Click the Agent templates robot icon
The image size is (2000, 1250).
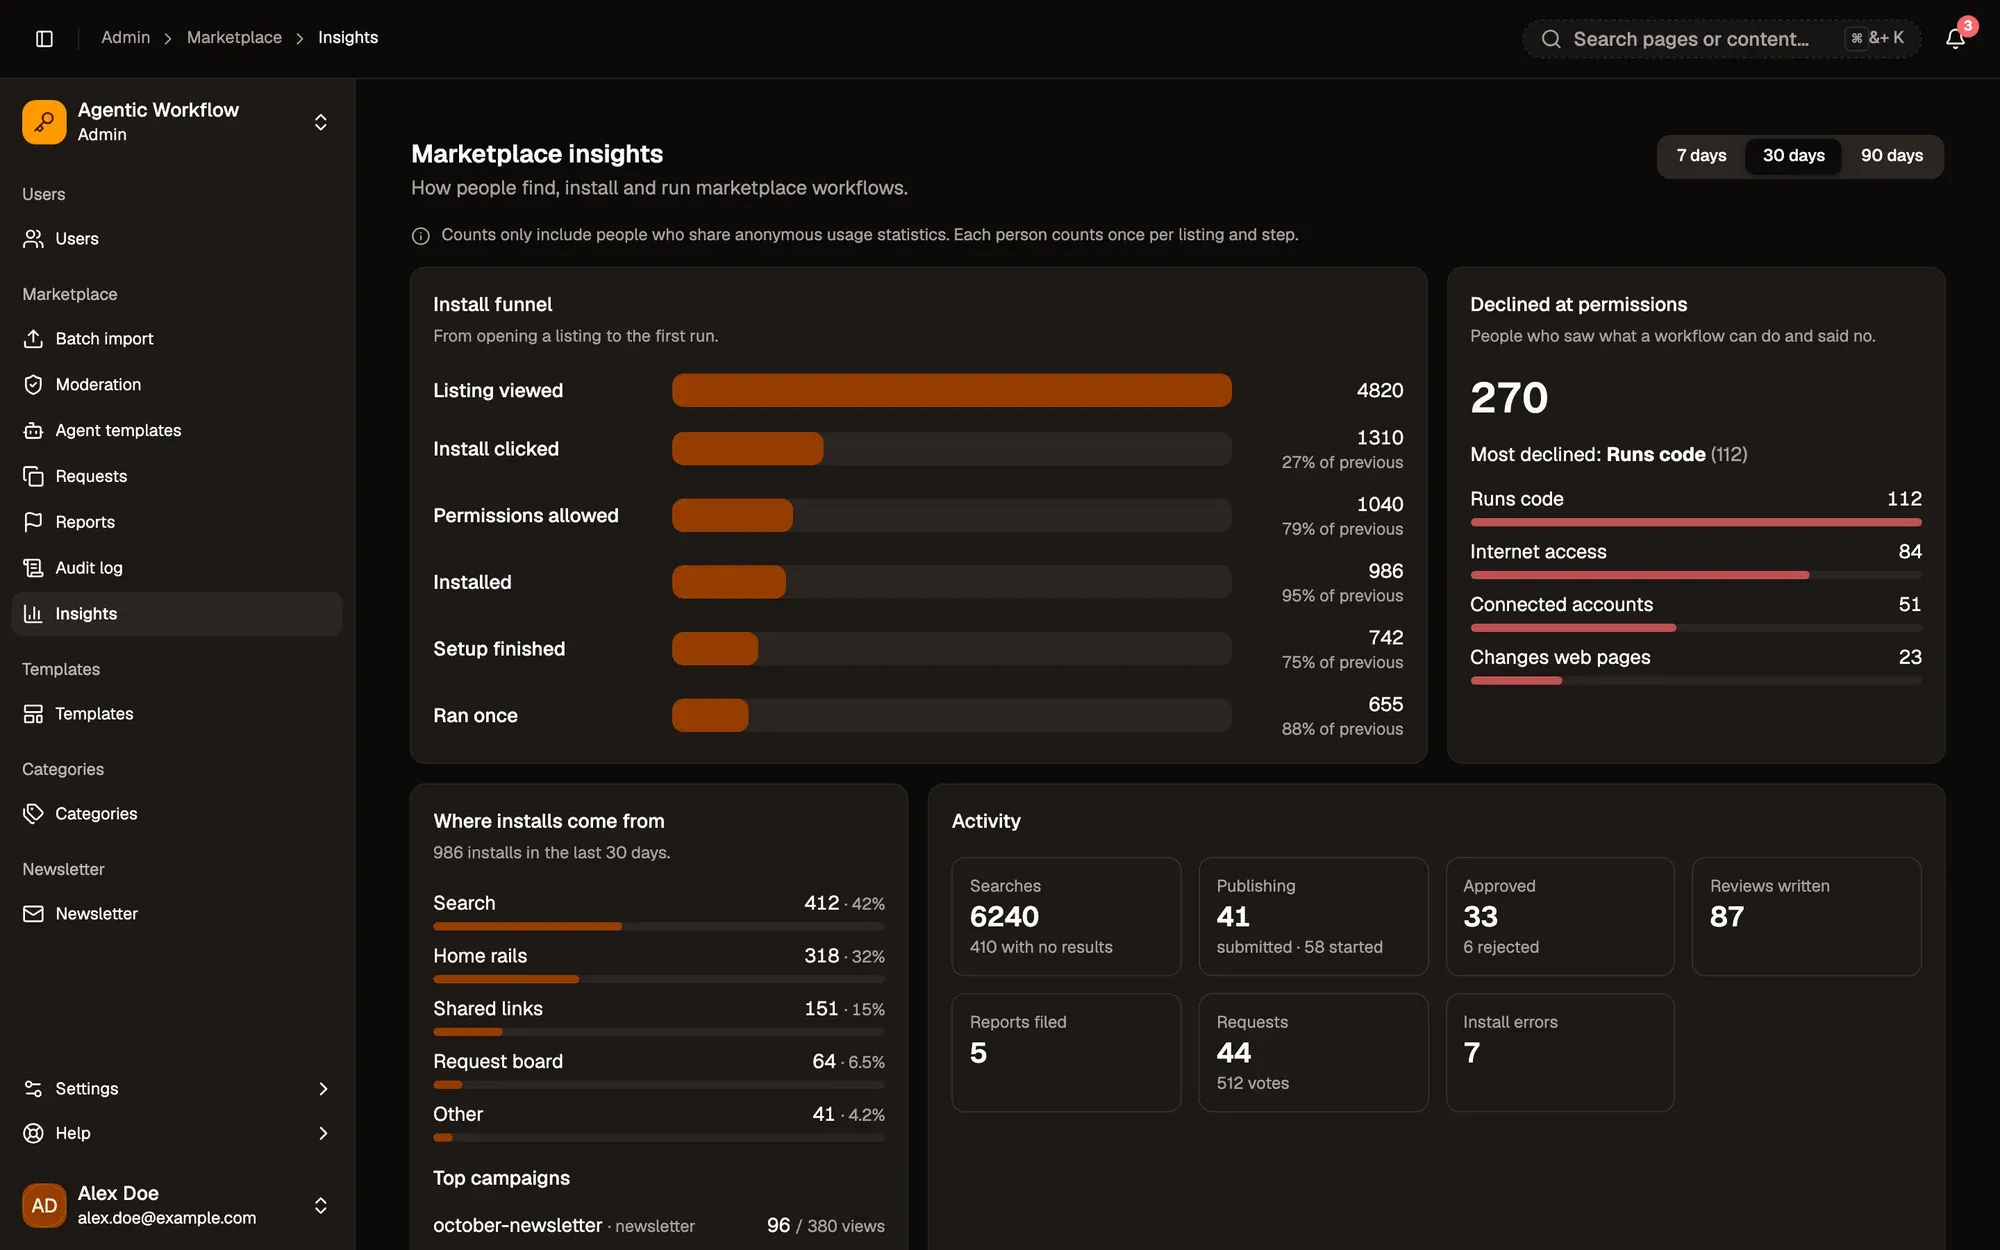pos(33,431)
